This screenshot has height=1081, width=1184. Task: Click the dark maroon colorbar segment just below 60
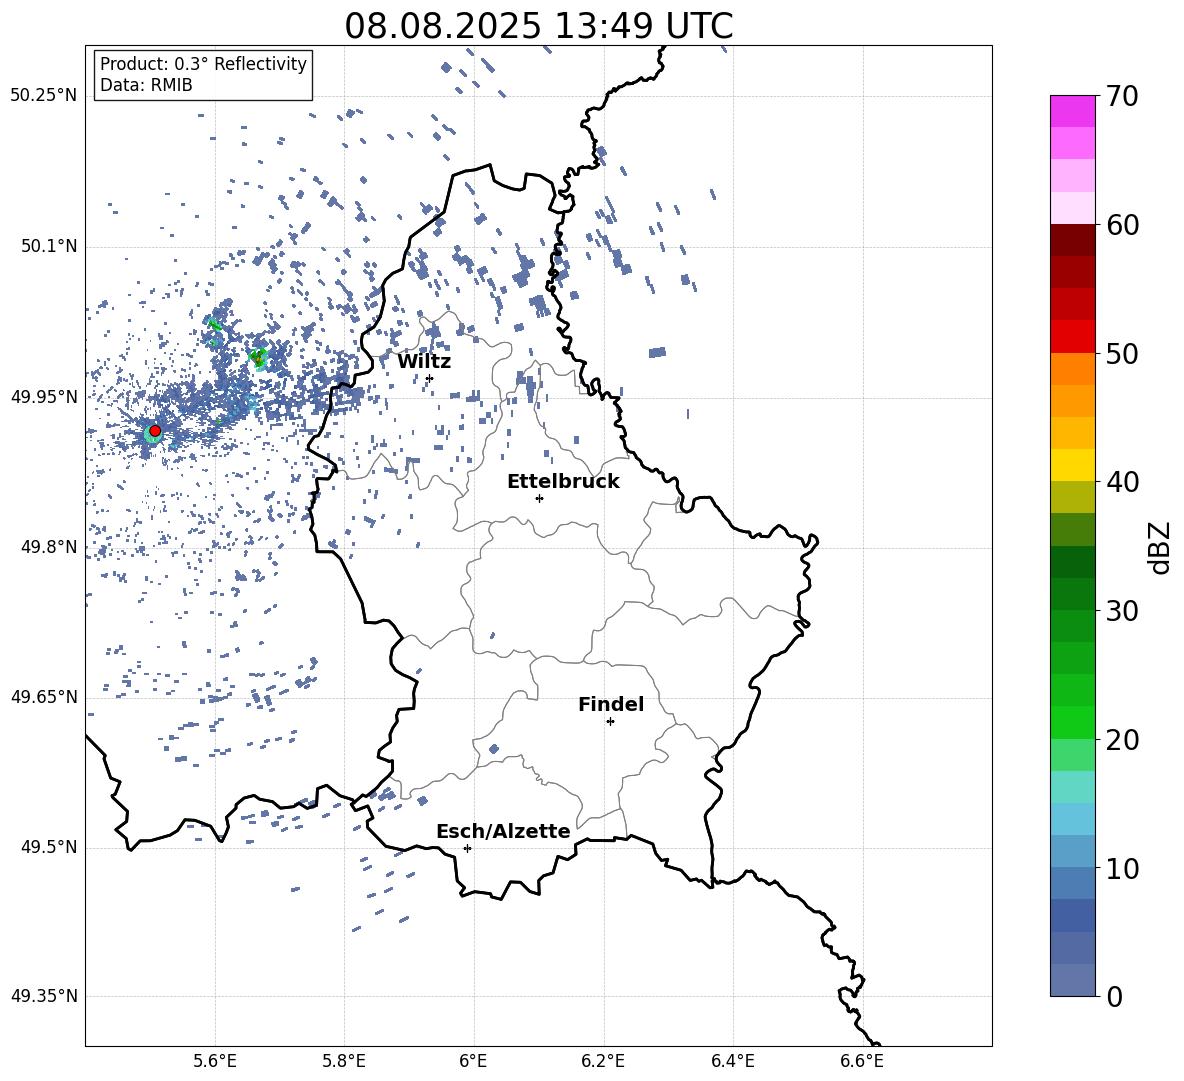(x=1073, y=240)
